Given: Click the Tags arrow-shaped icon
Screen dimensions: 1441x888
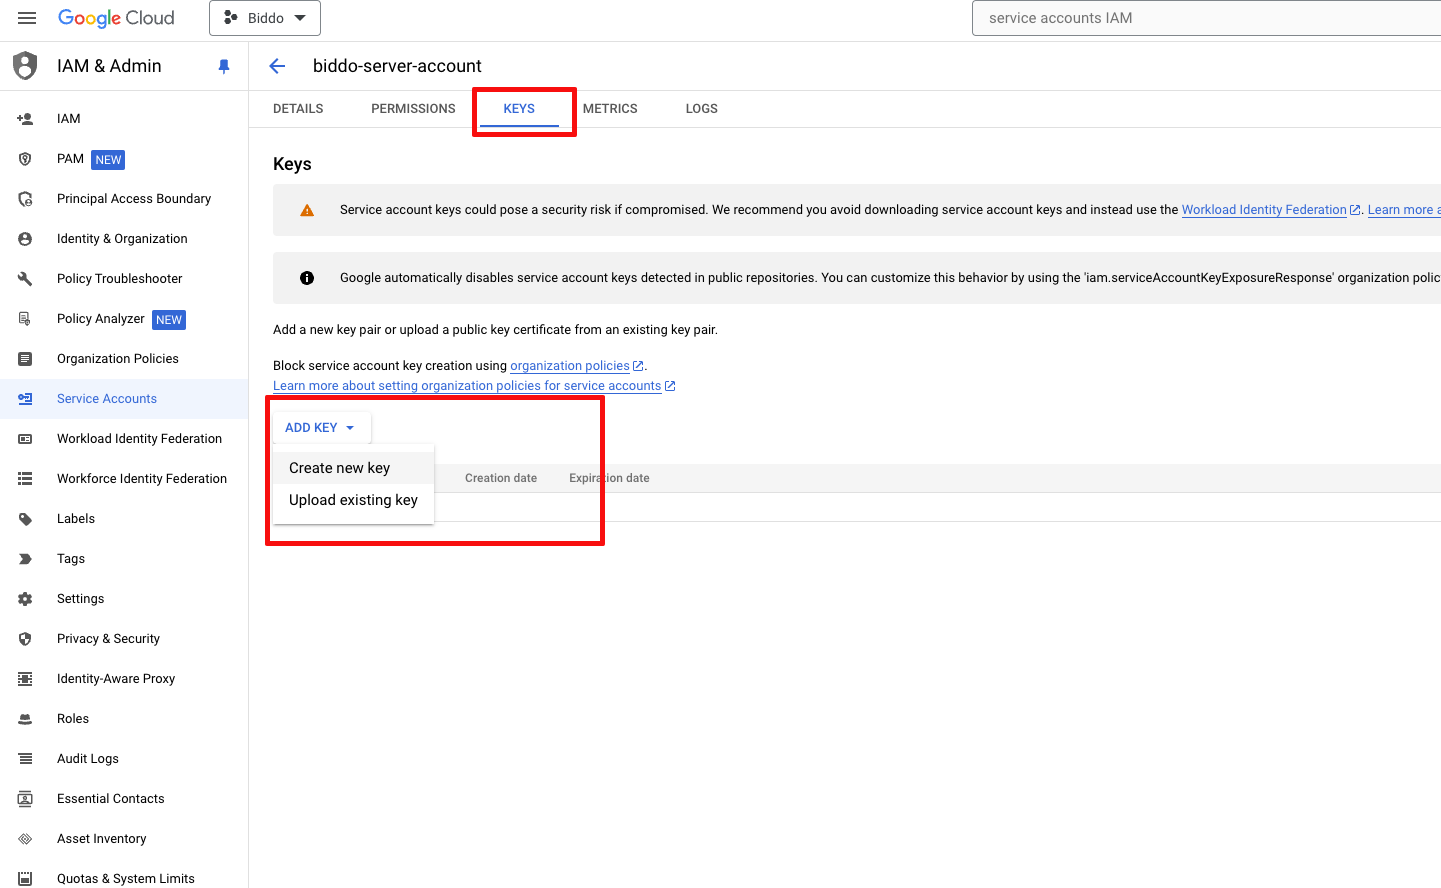Looking at the screenshot, I should [x=25, y=559].
